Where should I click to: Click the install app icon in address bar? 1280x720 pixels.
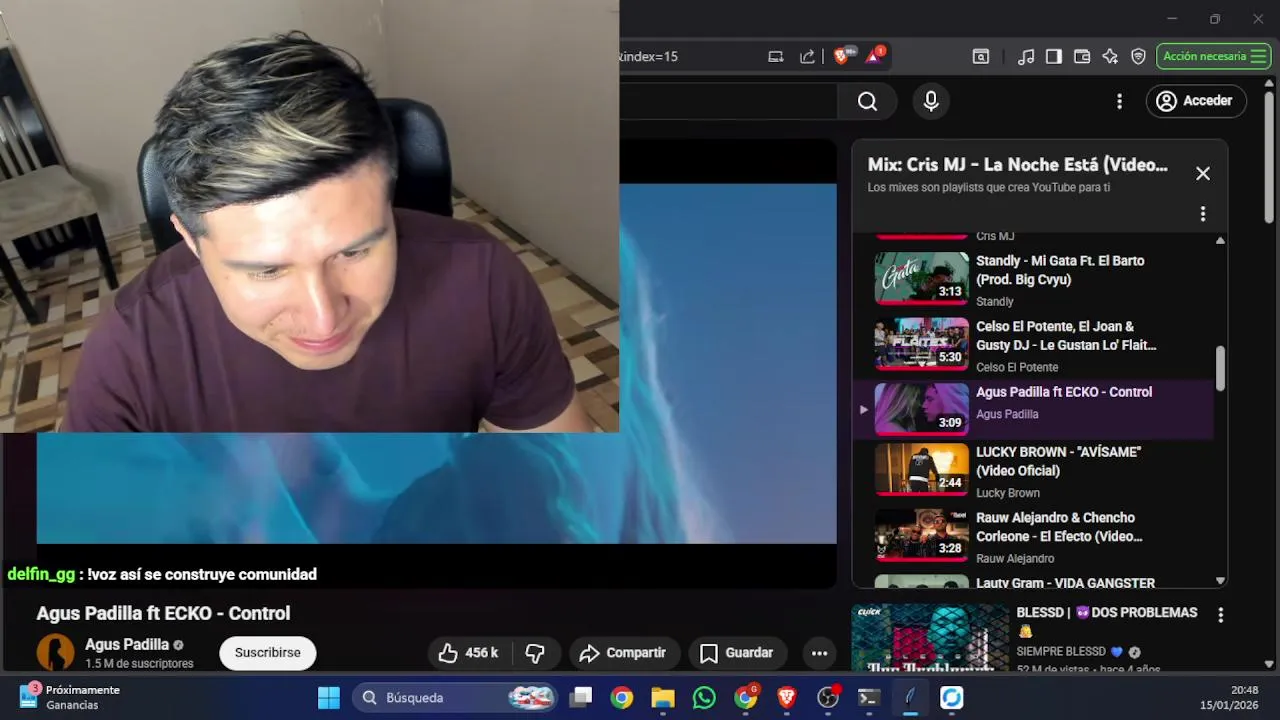(x=775, y=56)
